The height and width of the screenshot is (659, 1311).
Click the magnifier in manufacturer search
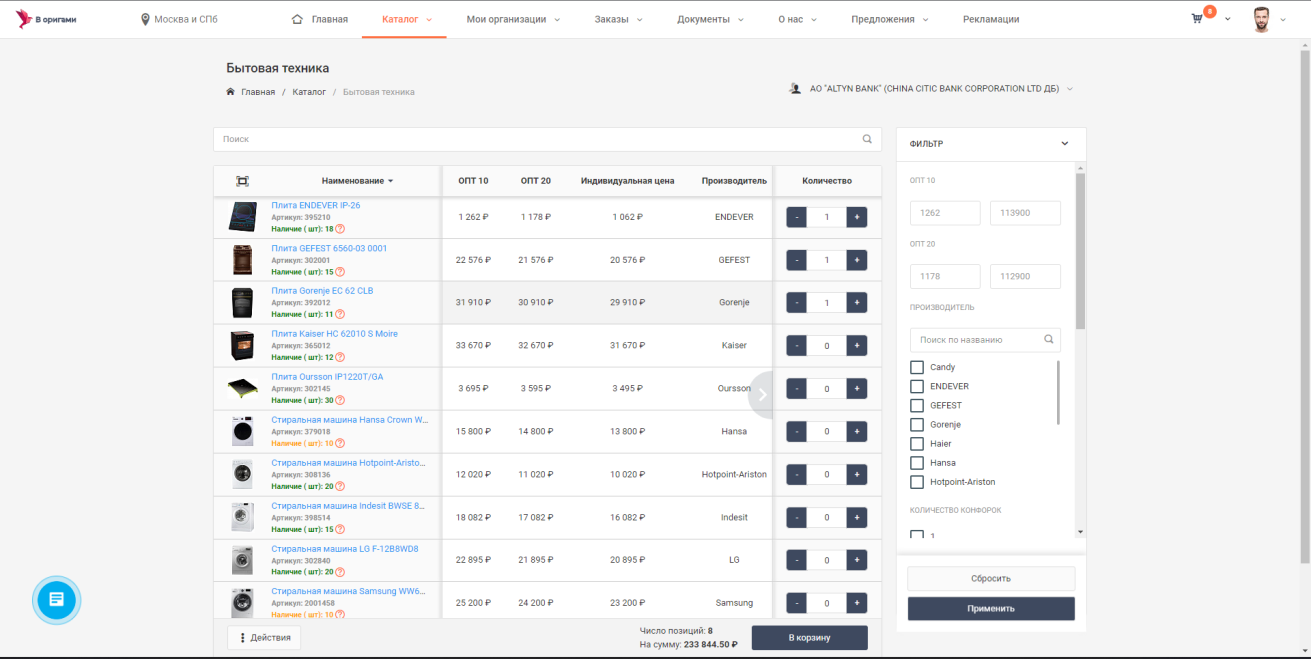pyautogui.click(x=1048, y=340)
